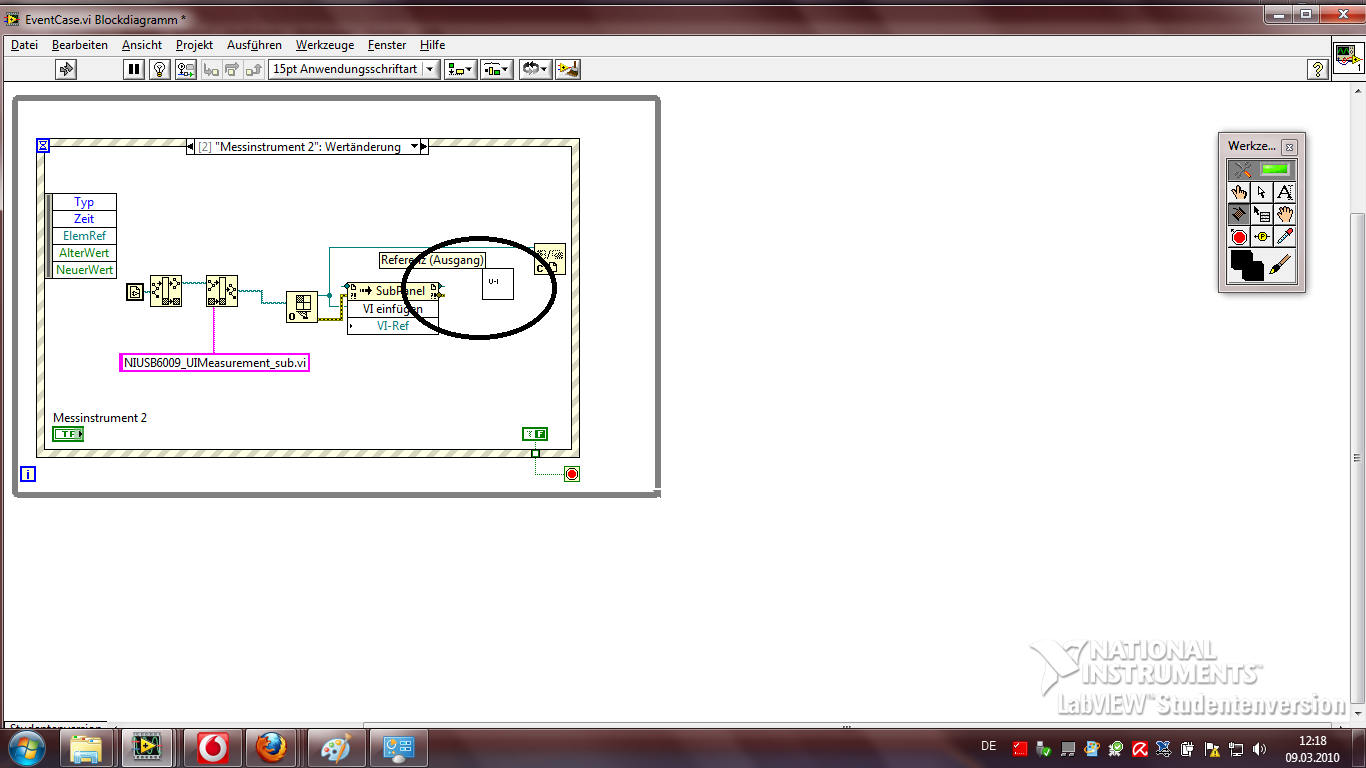
Task: Open the Reorder dropdown
Action: [535, 69]
